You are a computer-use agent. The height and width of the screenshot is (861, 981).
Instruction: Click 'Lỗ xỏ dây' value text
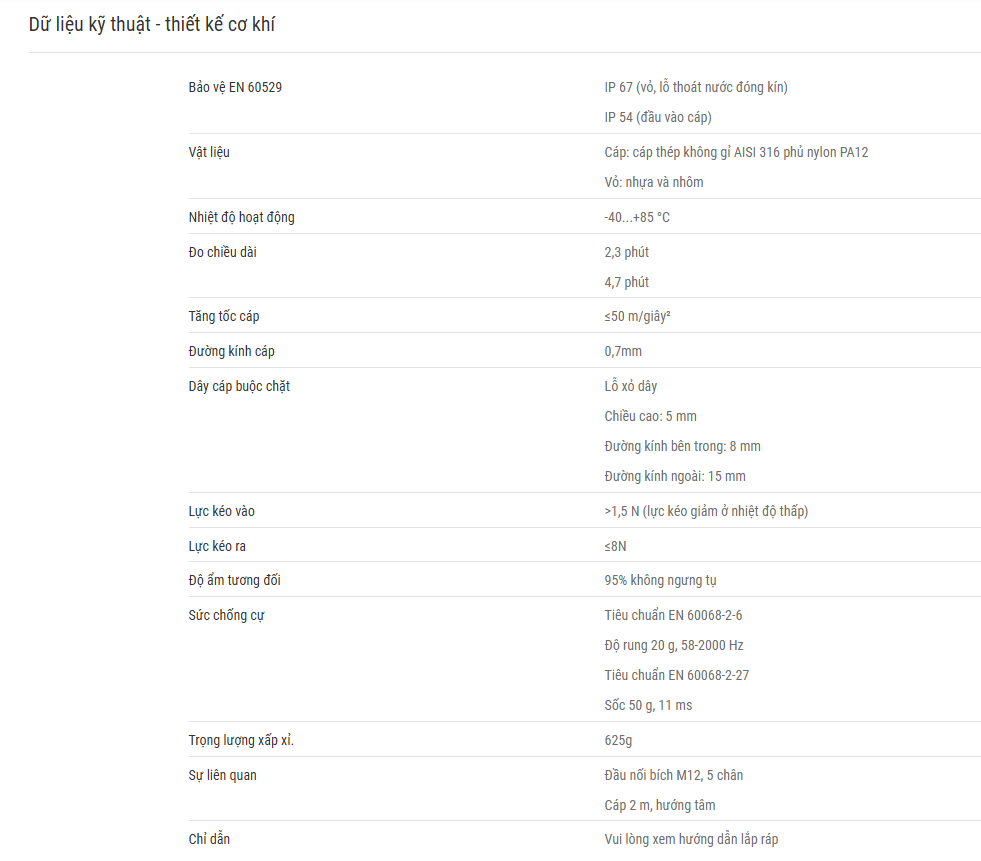(631, 387)
